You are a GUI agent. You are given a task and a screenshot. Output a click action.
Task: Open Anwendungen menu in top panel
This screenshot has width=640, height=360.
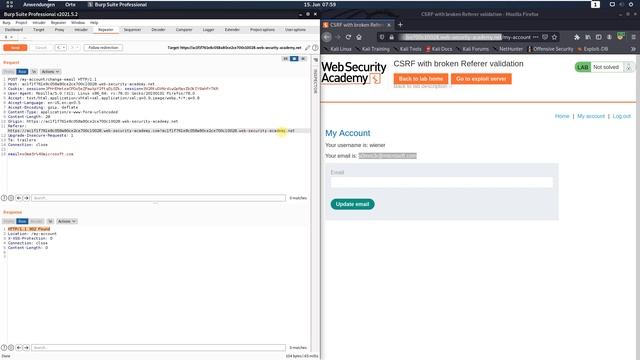[39, 4]
